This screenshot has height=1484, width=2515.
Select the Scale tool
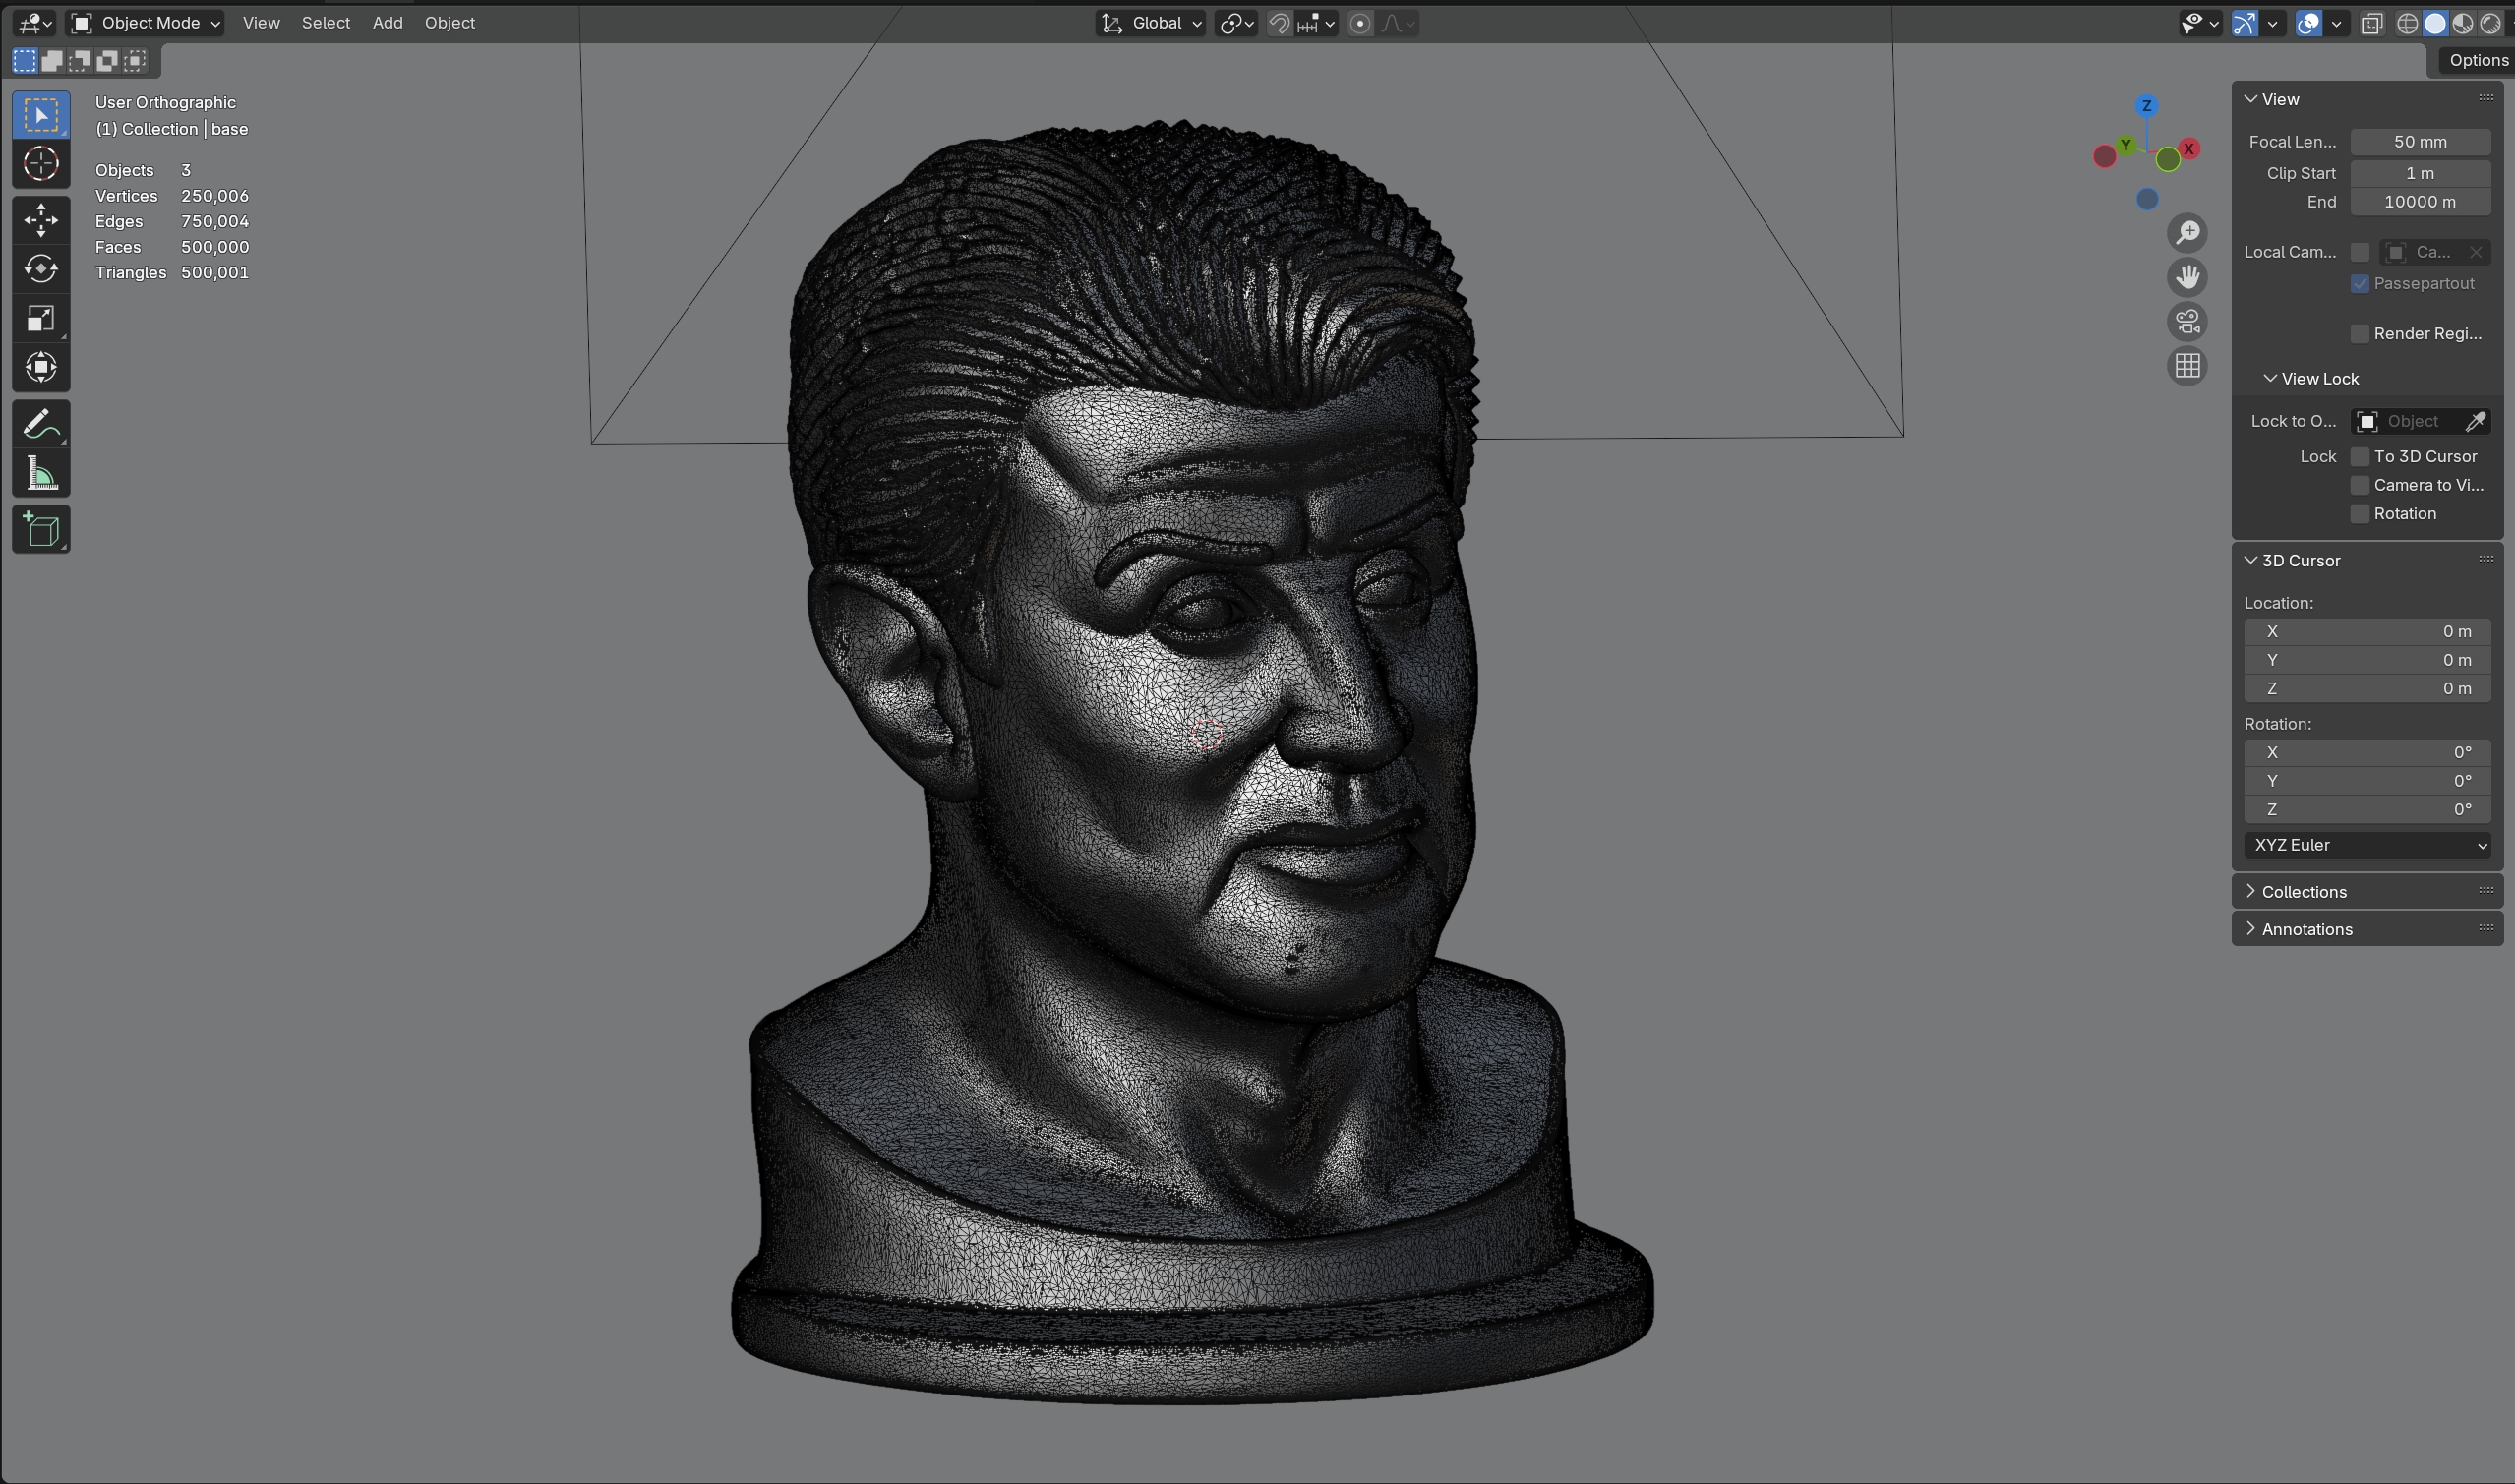[x=41, y=318]
